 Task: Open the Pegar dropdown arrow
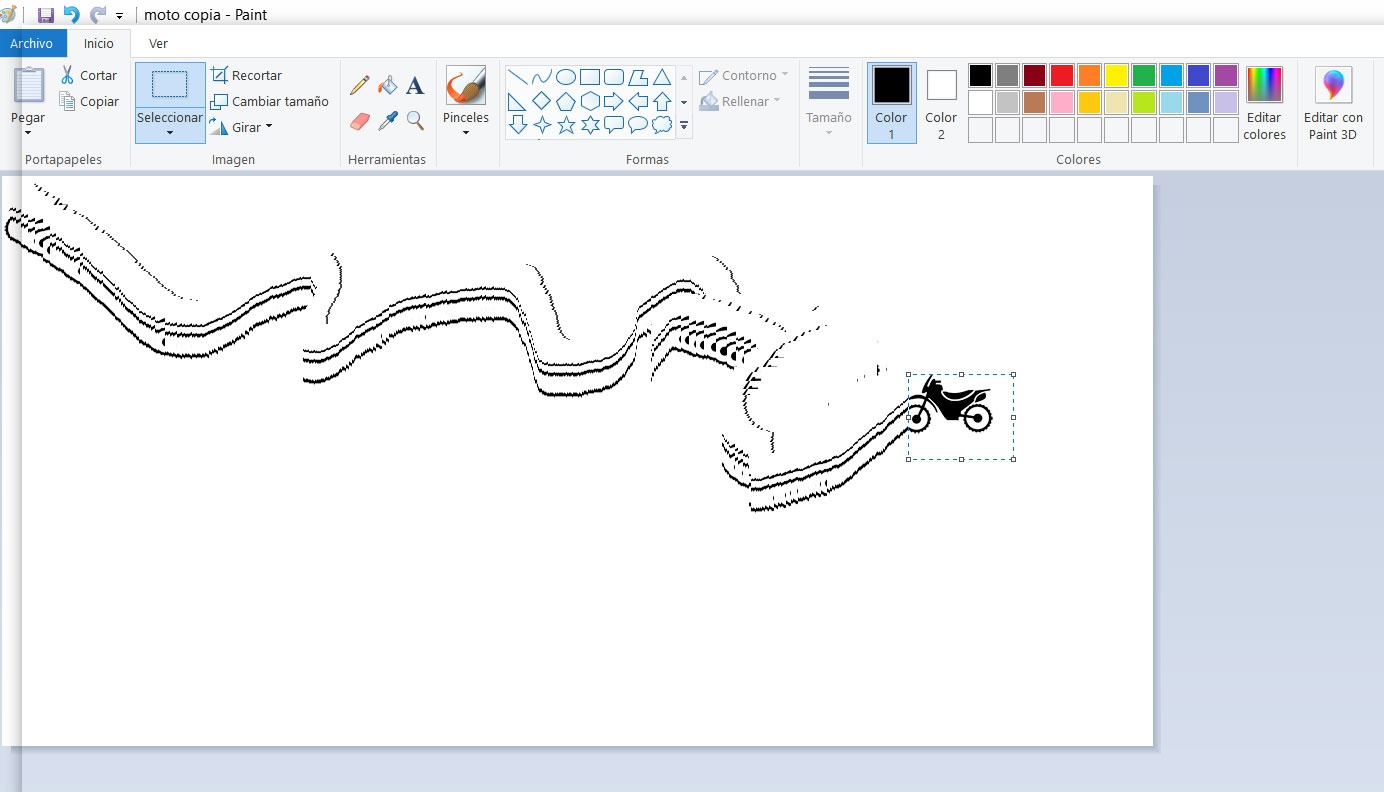tap(28, 133)
